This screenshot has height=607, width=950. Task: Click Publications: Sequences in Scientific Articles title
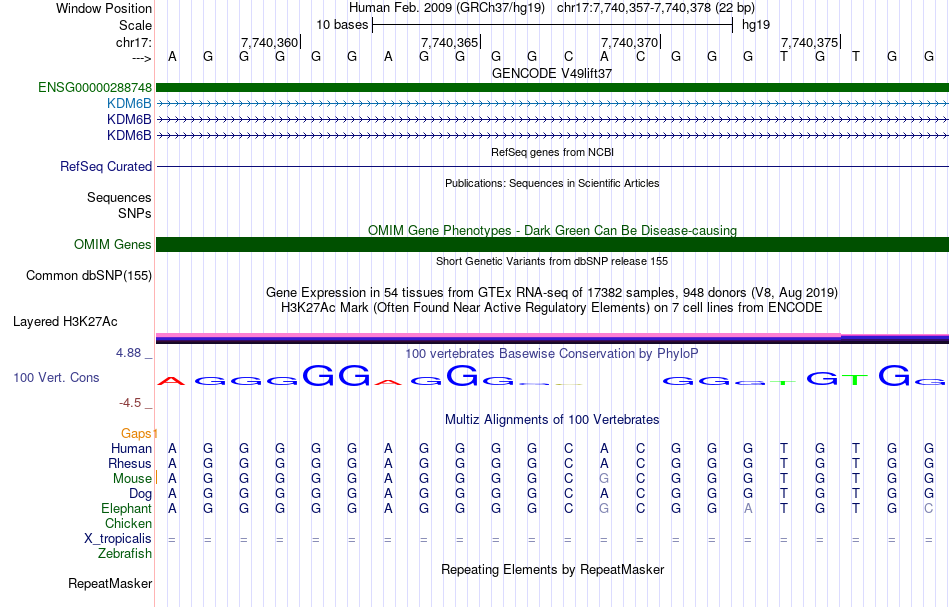pyautogui.click(x=552, y=183)
